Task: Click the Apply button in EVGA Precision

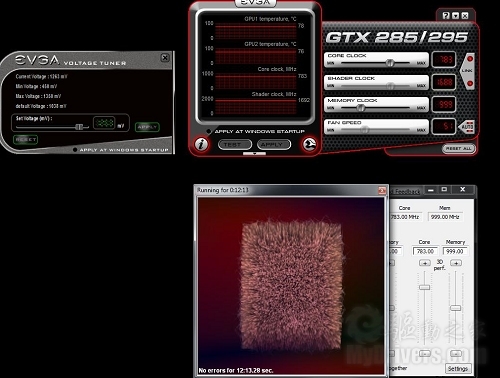Action: 274,144
